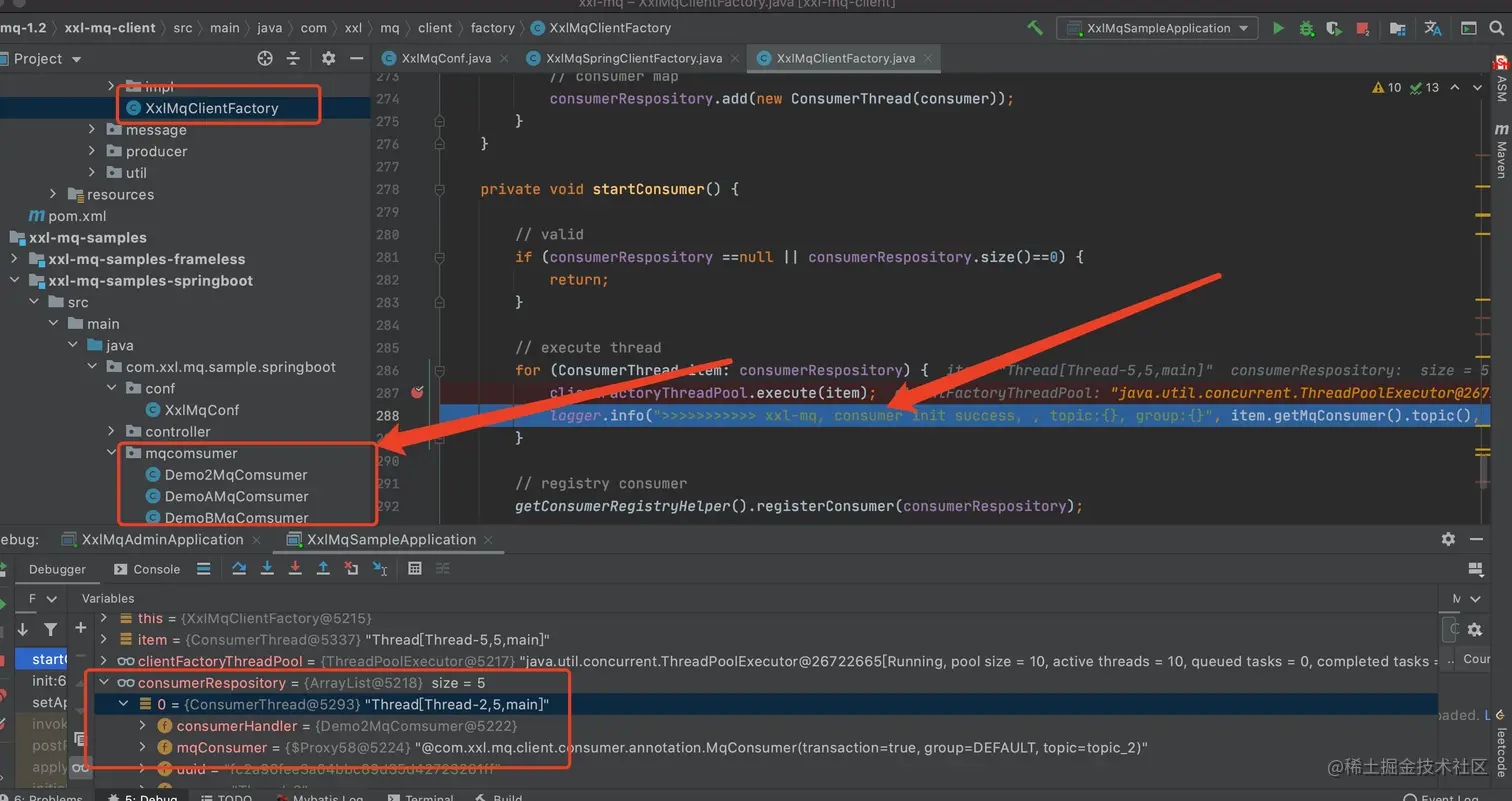
Task: Filter frames using the funnel icon
Action: 51,630
